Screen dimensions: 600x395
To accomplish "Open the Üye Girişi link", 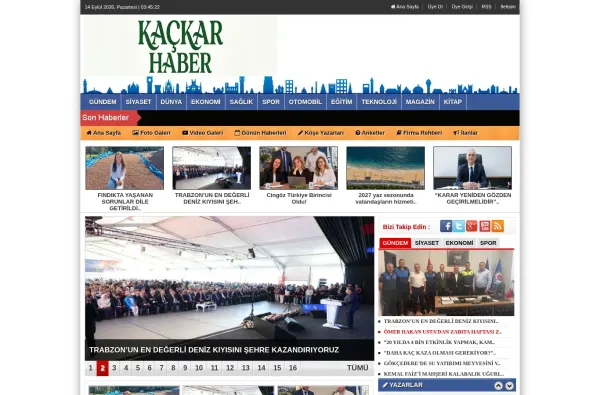I will [x=462, y=7].
